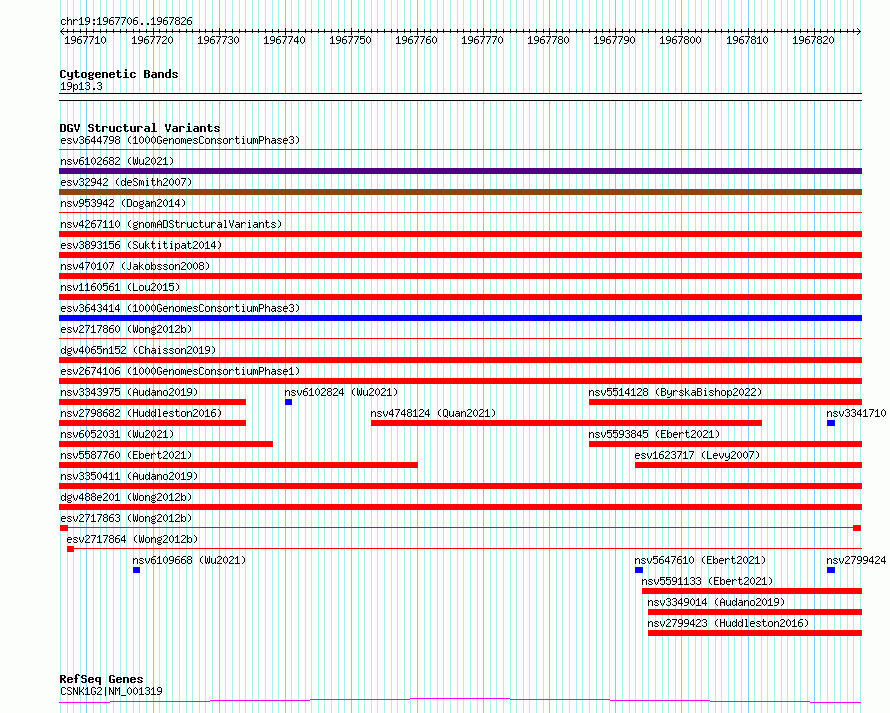Click the blue nsv6109668 (Wu2021) marker
This screenshot has width=890, height=713.
[136, 570]
